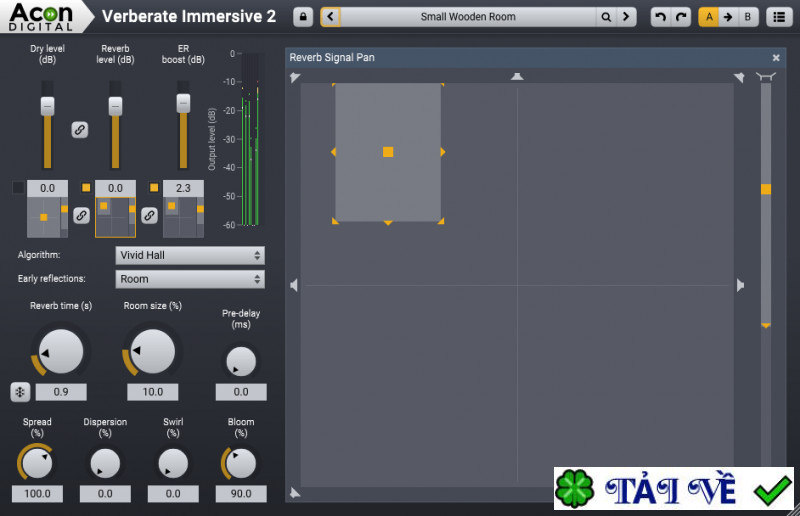Click the pan position center square handle
Viewport: 800px width, 516px height.
pos(388,152)
